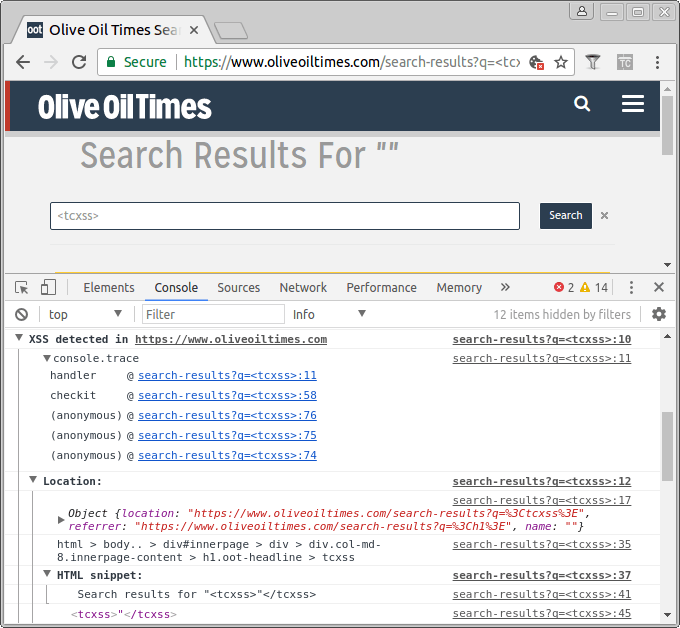Click the browser forward arrow
This screenshot has width=680, height=628.
(x=51, y=62)
